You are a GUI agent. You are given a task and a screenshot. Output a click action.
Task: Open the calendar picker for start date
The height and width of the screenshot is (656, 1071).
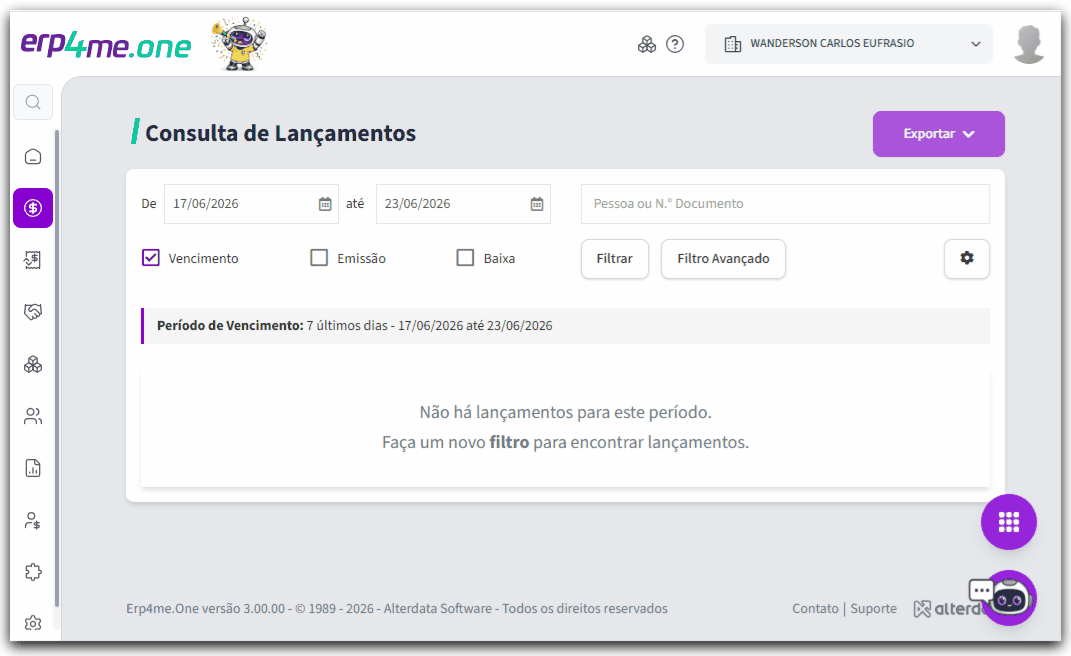pyautogui.click(x=325, y=204)
